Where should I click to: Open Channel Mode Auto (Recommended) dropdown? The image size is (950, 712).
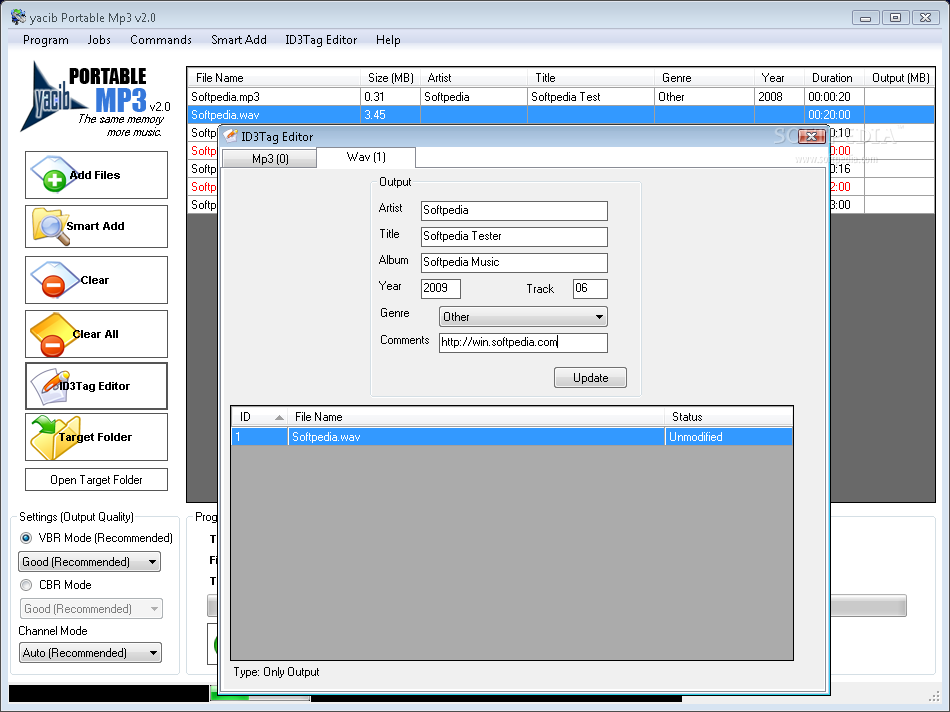[90, 653]
